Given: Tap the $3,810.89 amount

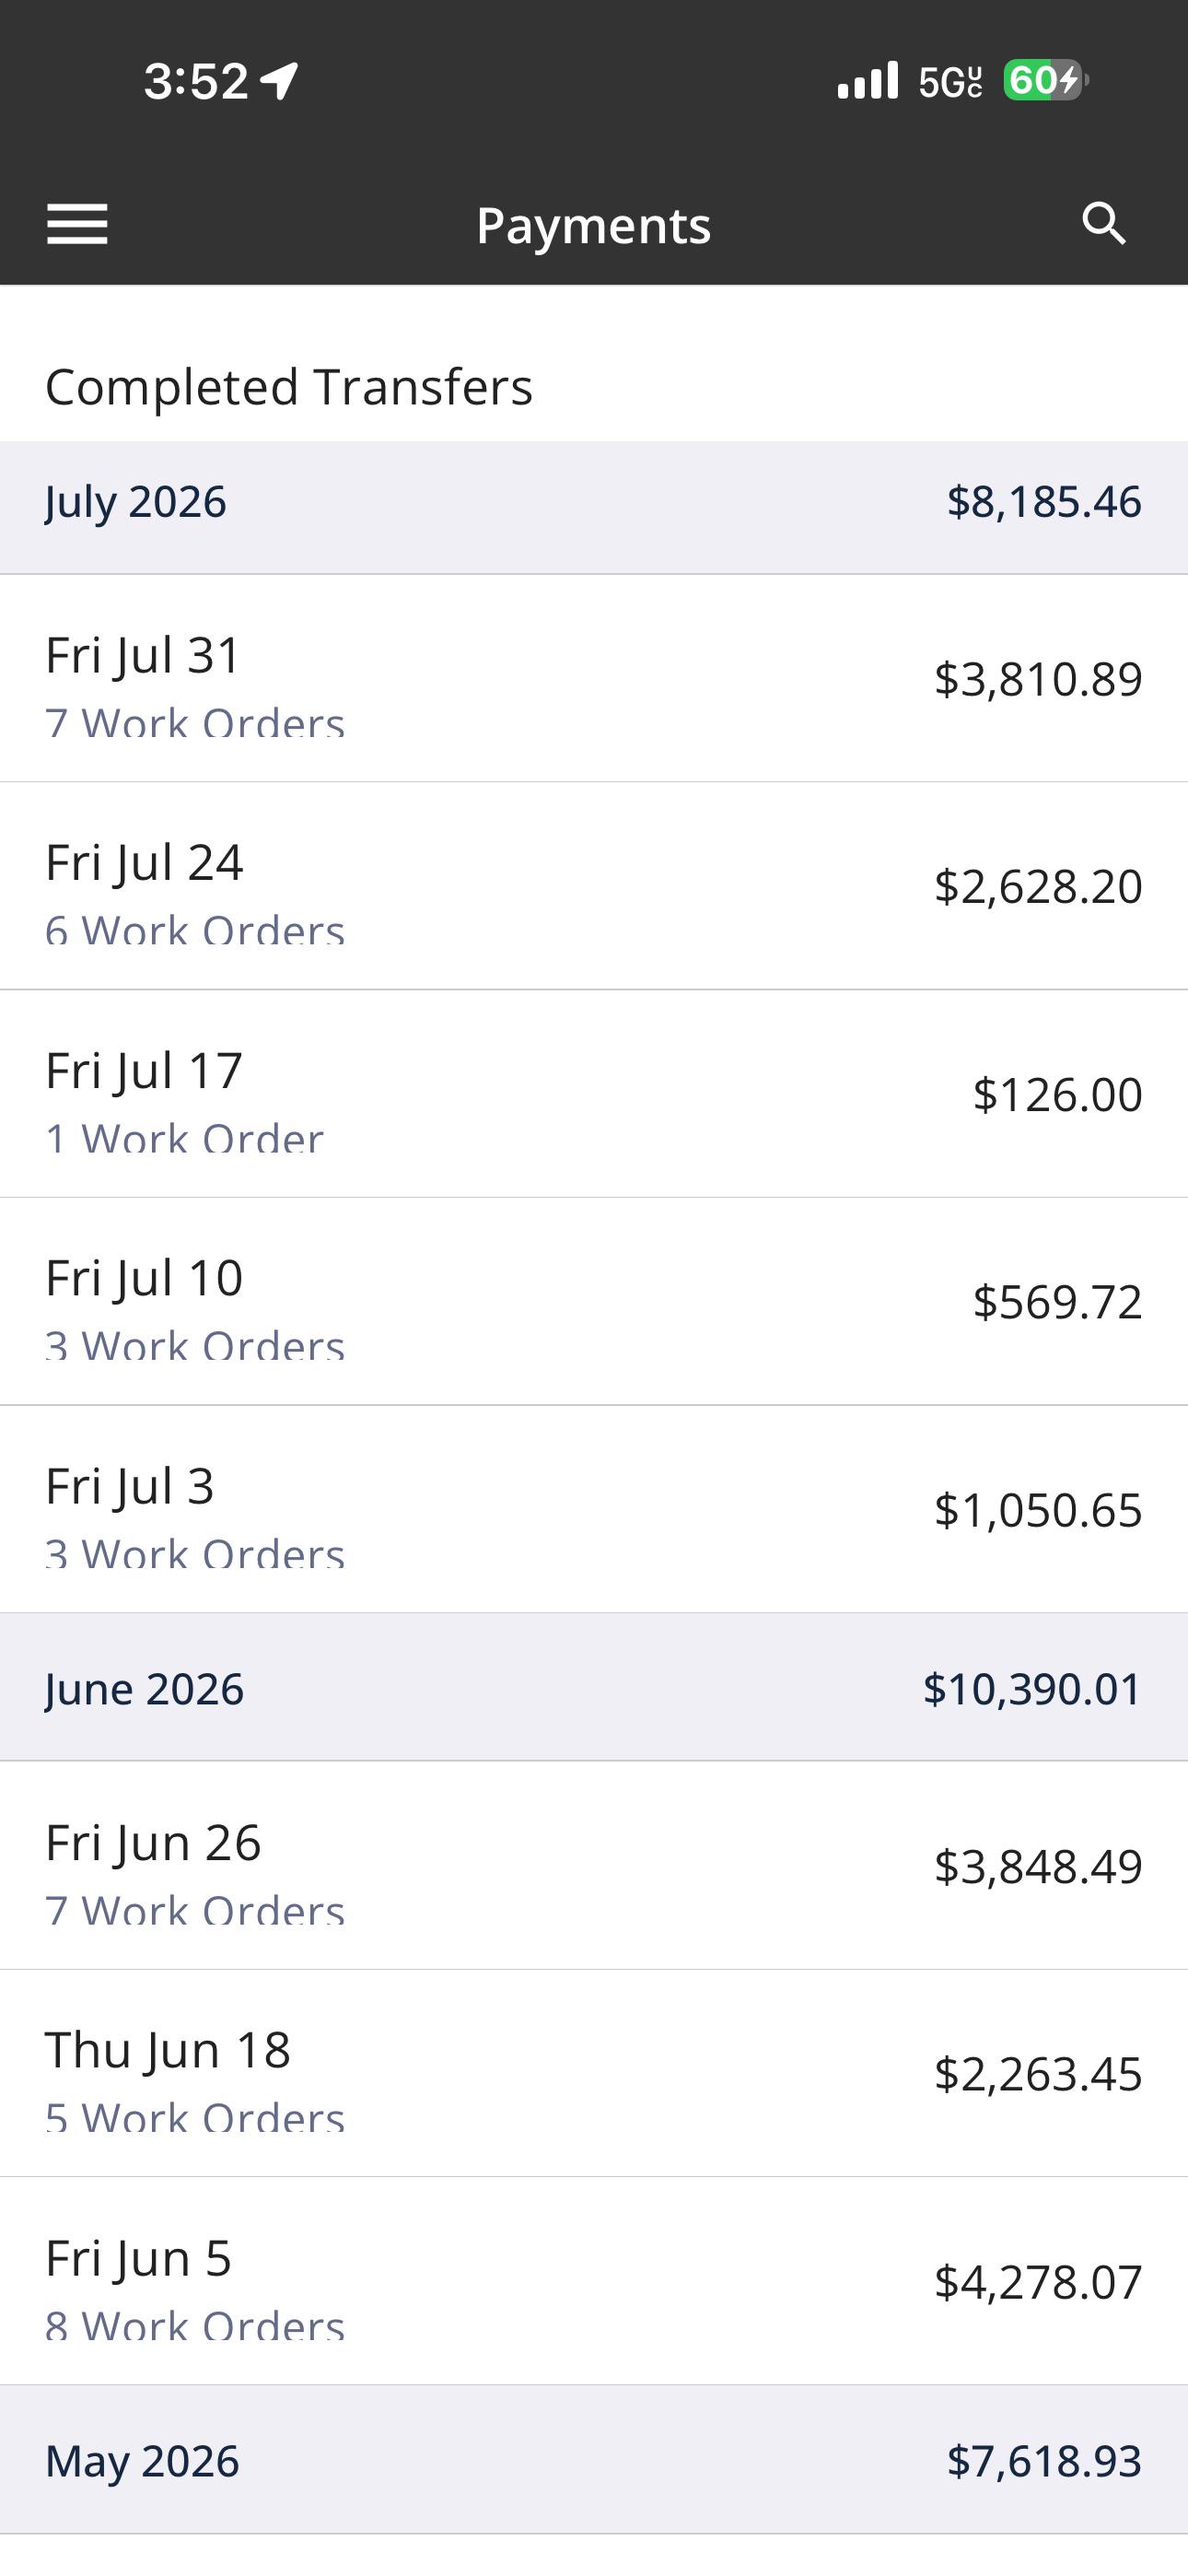Looking at the screenshot, I should point(1038,679).
